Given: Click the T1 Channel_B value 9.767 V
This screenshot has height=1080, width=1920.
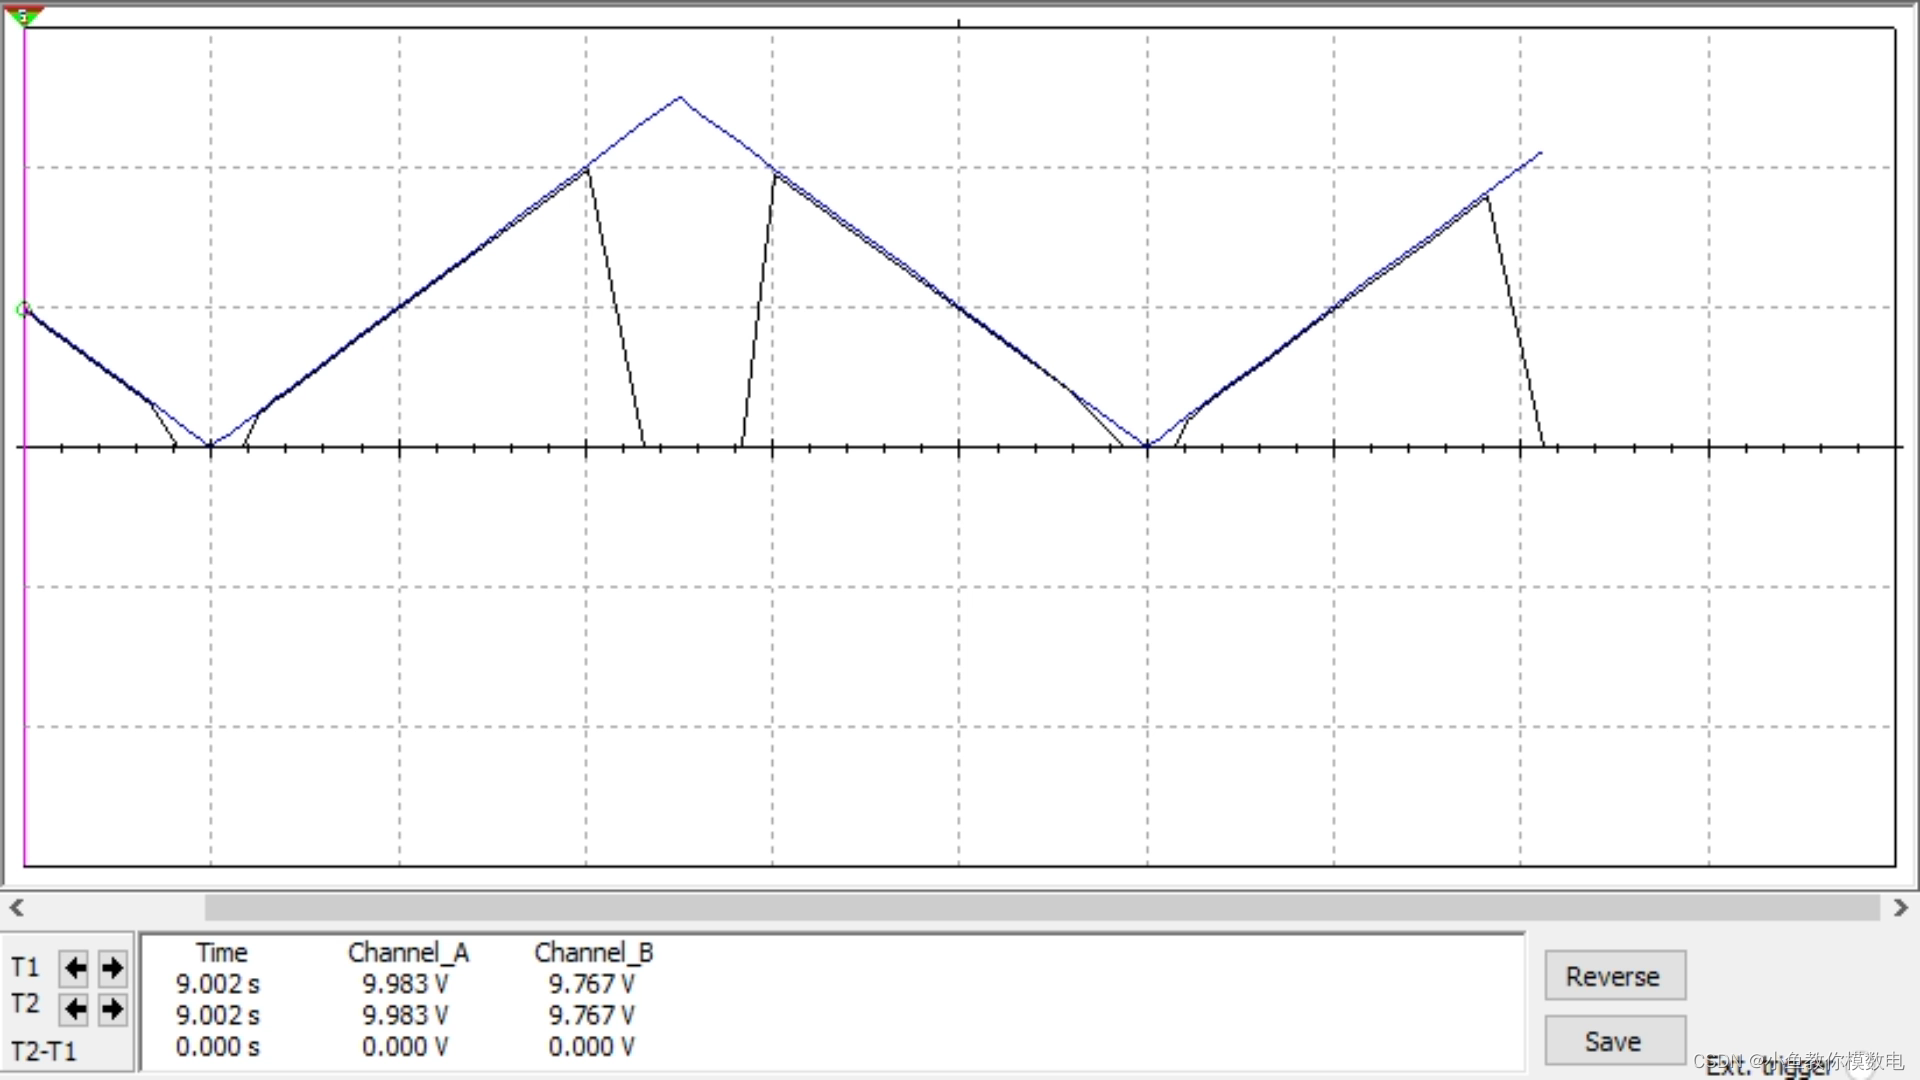Looking at the screenshot, I should click(591, 984).
